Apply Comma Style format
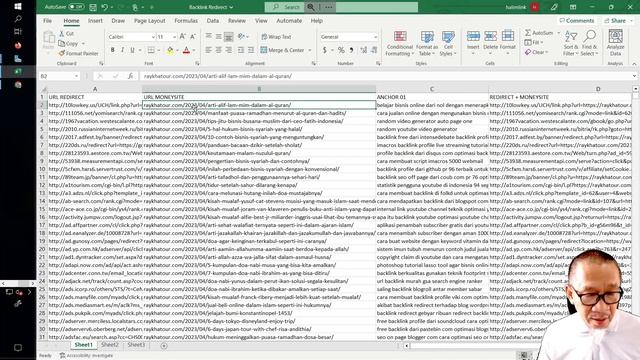 point(351,50)
